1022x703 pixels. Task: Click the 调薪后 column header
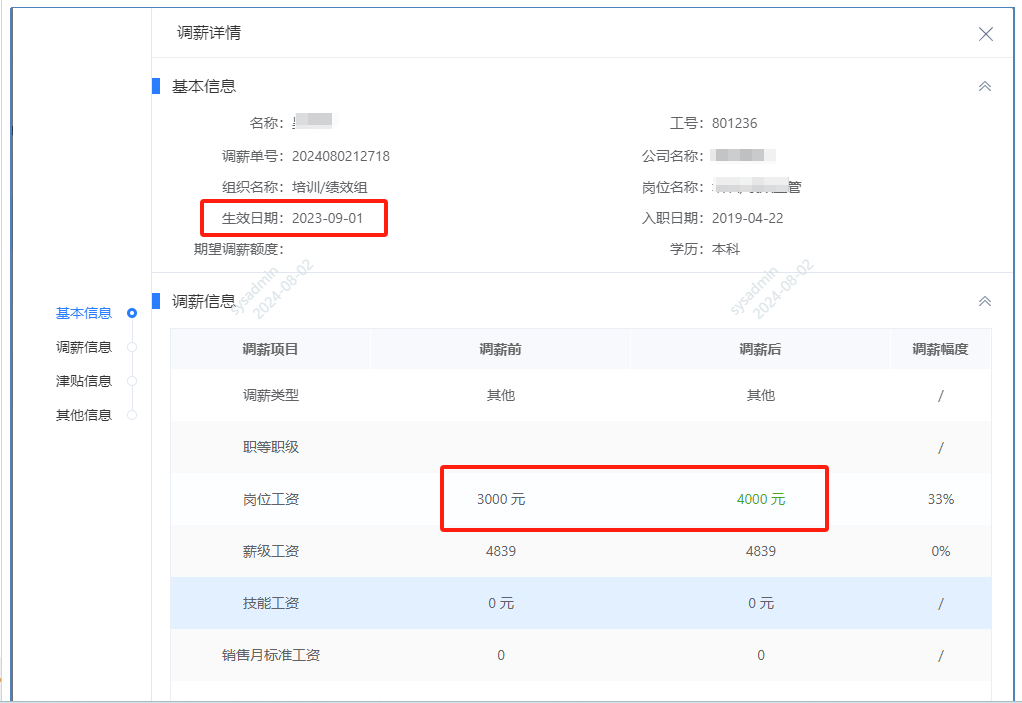tap(760, 348)
